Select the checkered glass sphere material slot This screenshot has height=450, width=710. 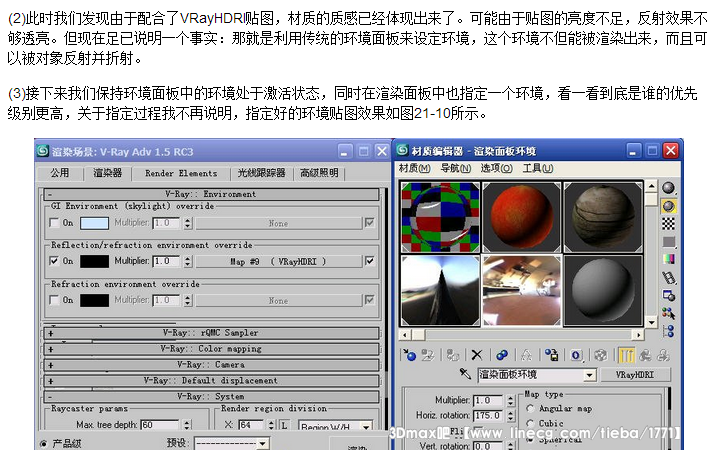point(440,217)
